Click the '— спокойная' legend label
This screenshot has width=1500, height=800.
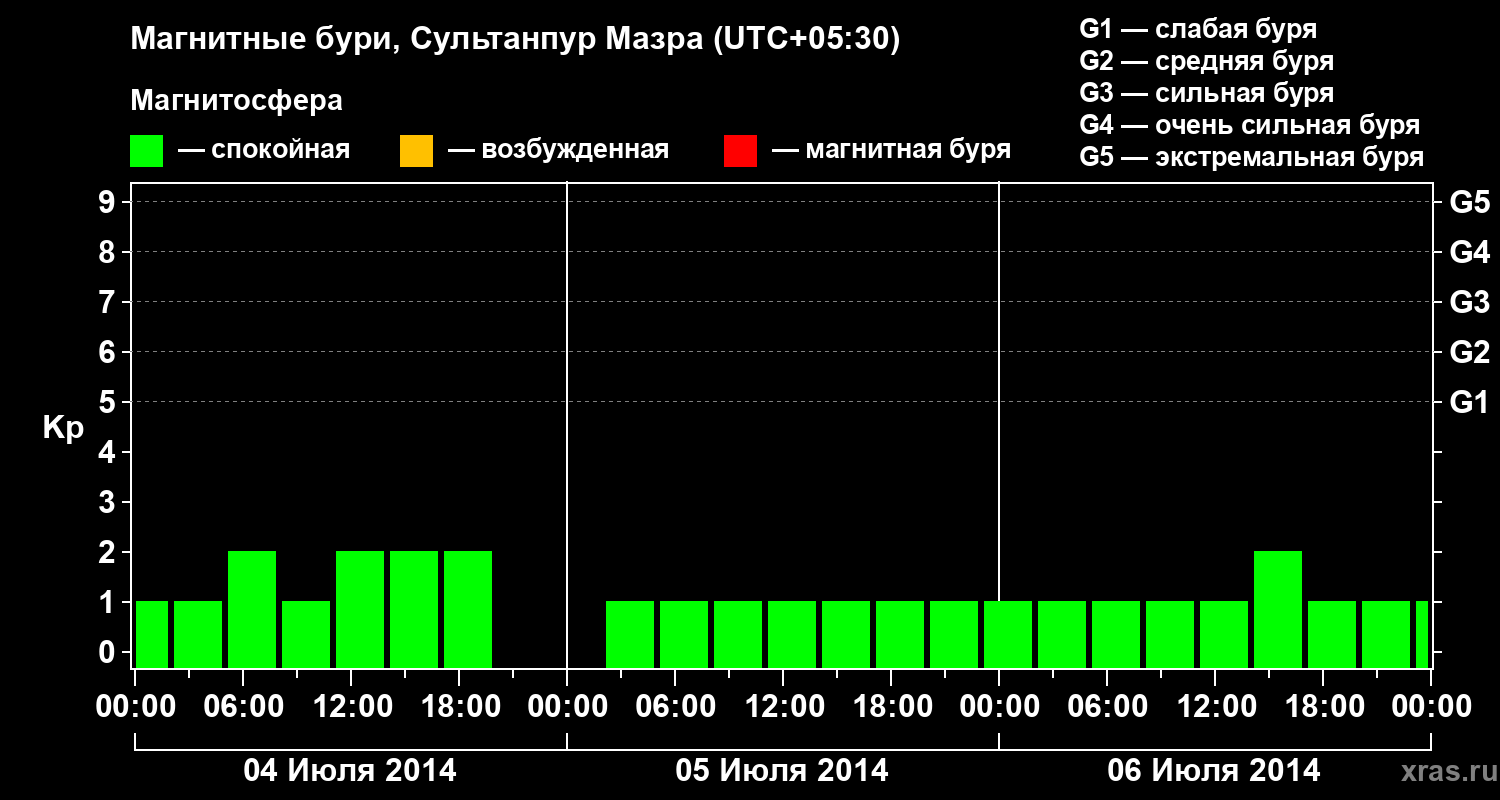tap(264, 150)
